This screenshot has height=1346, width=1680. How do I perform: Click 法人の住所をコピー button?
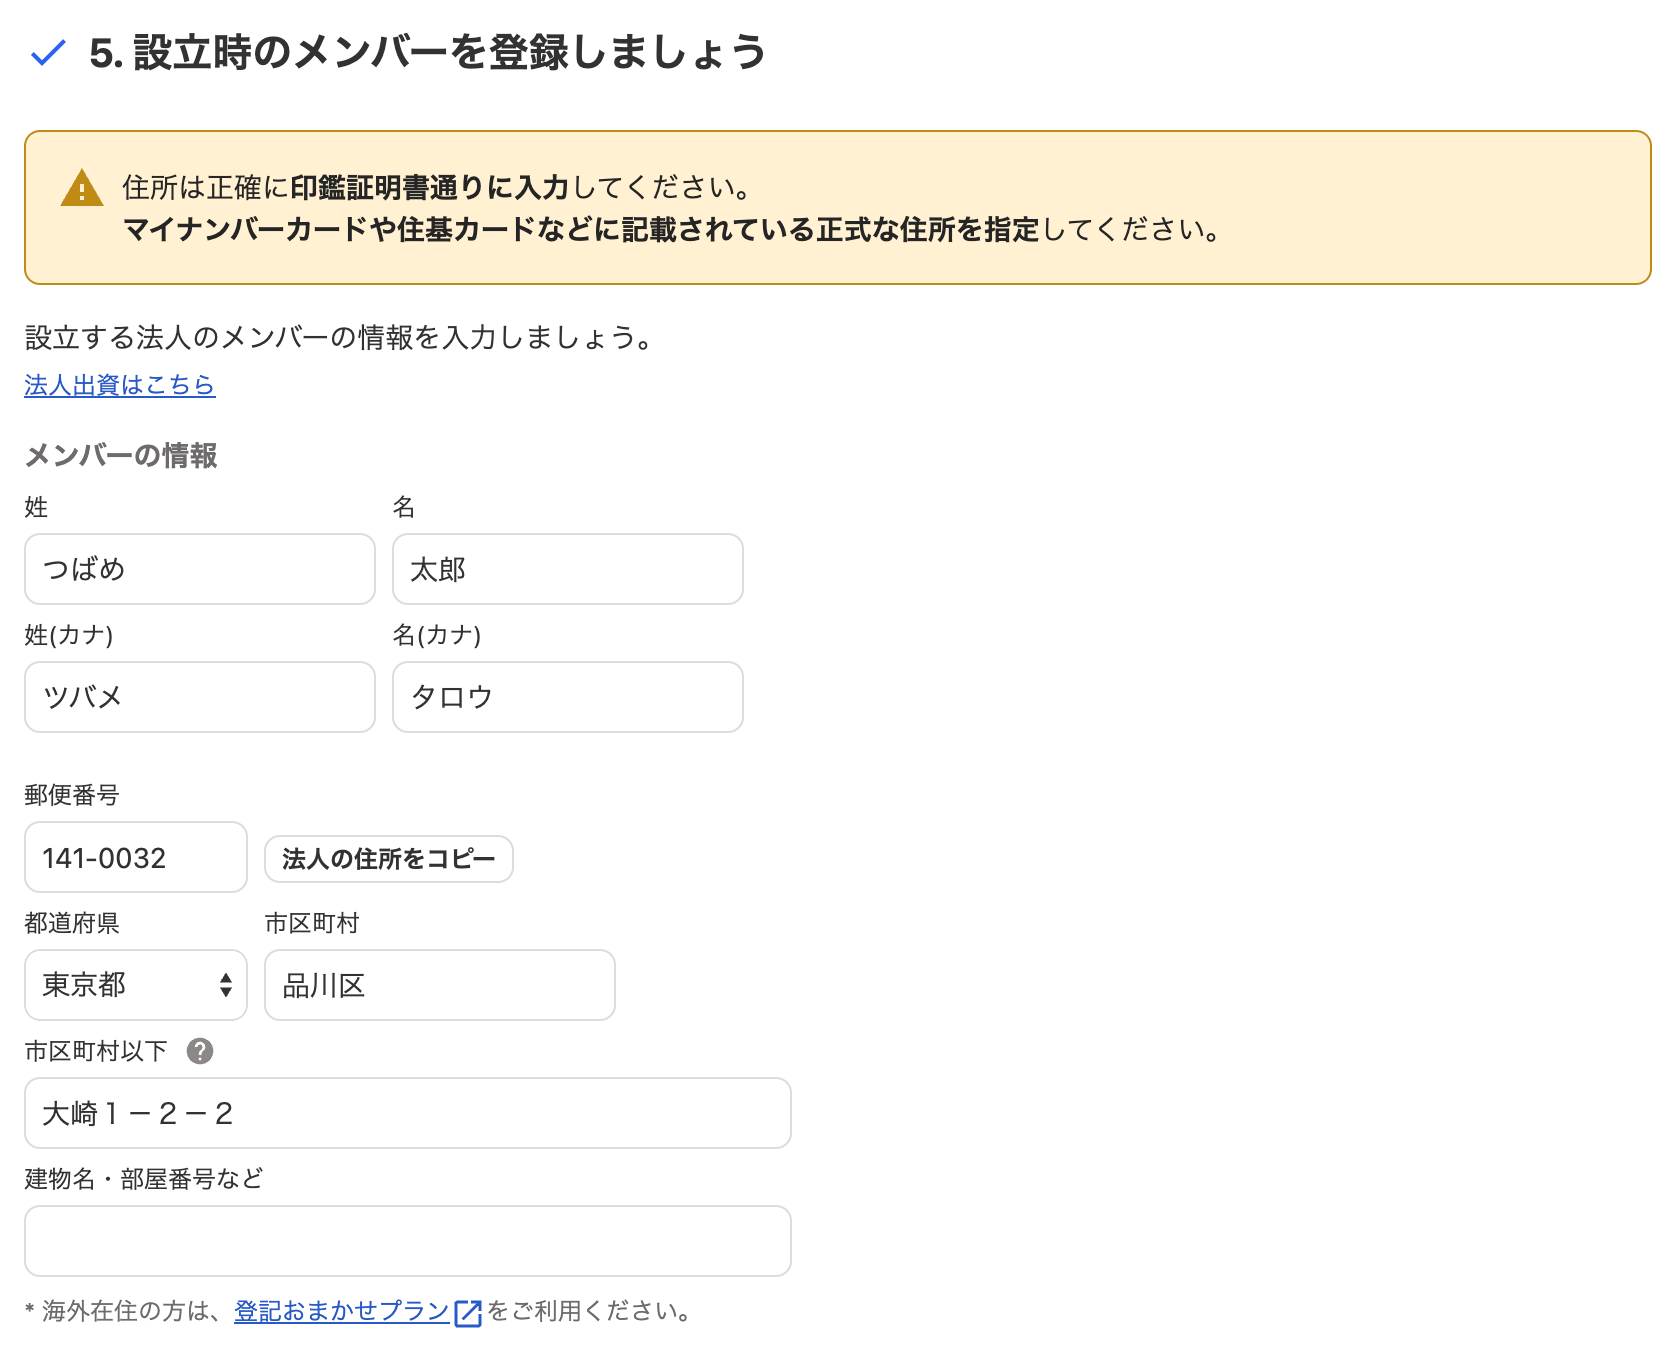(x=389, y=859)
